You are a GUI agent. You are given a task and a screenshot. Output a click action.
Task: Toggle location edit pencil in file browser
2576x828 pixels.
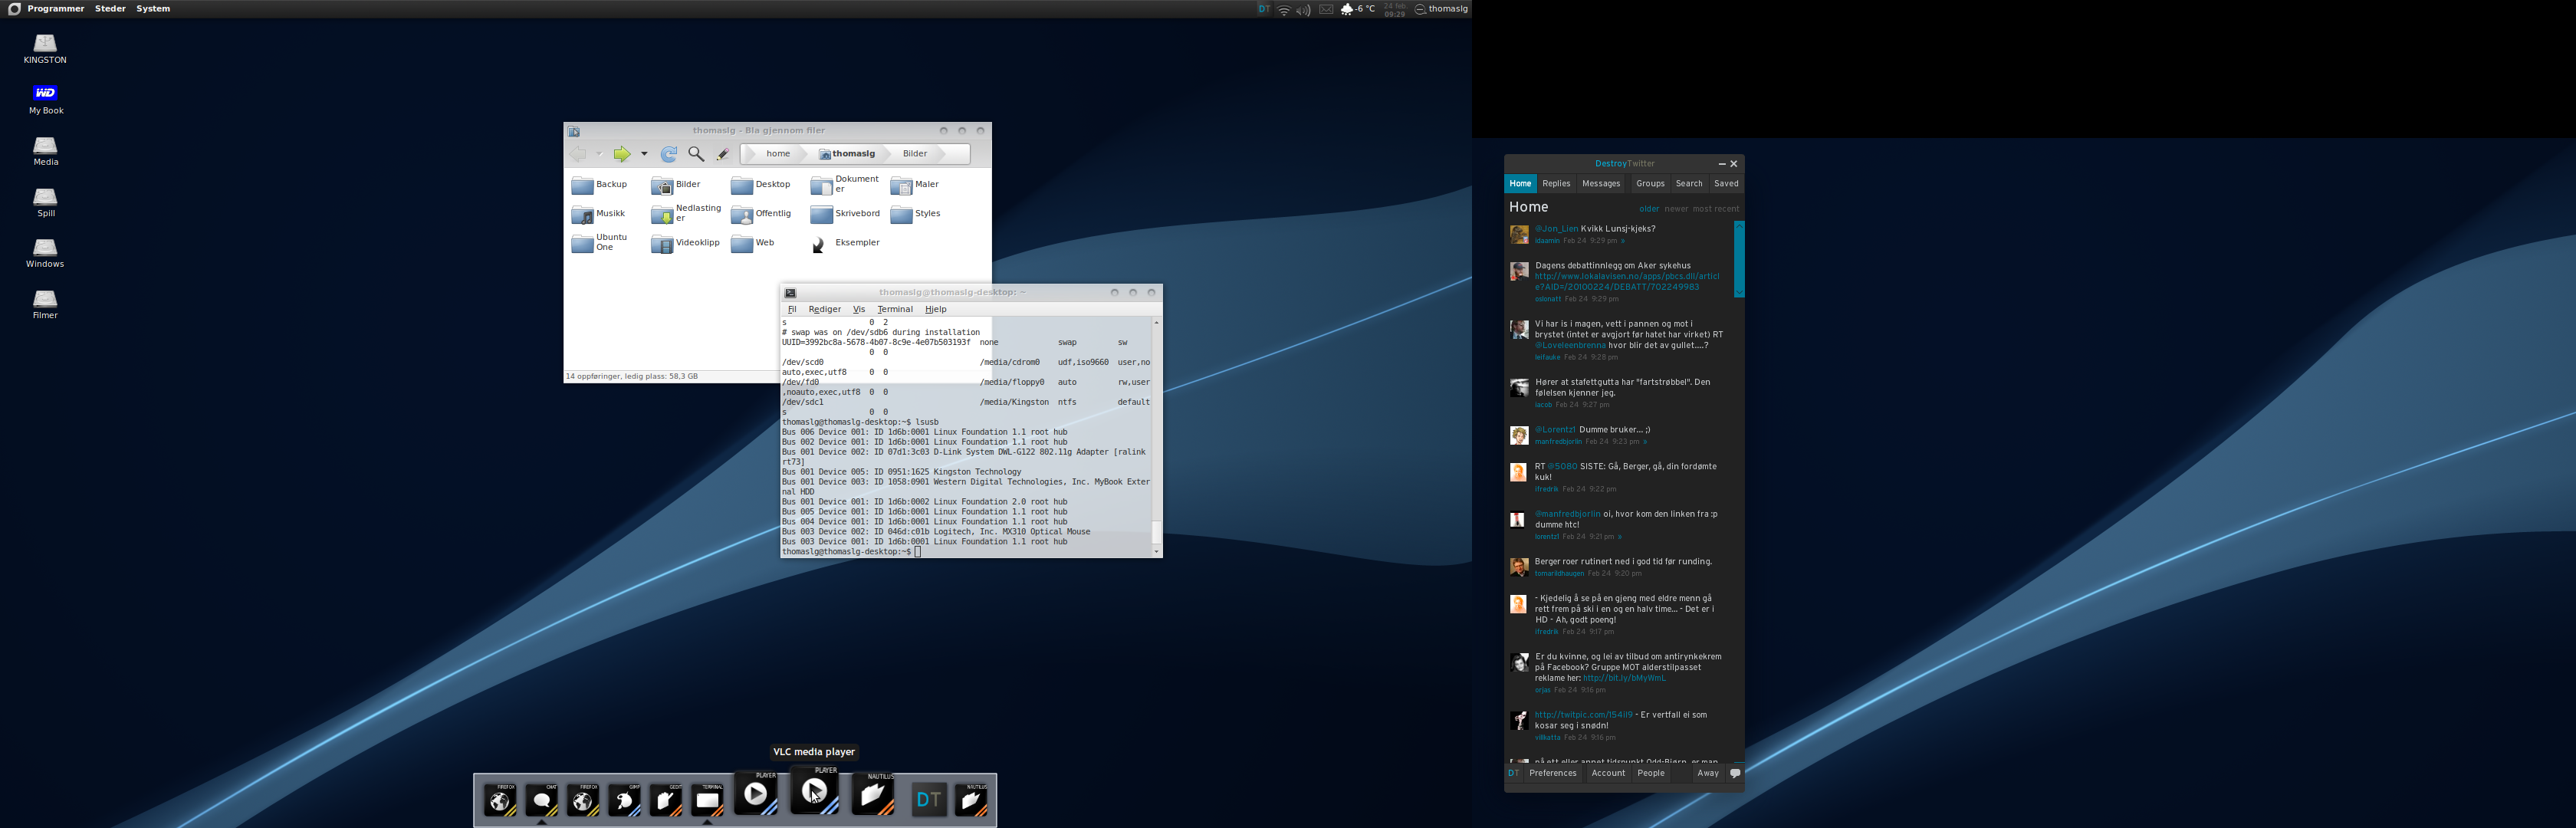point(722,154)
